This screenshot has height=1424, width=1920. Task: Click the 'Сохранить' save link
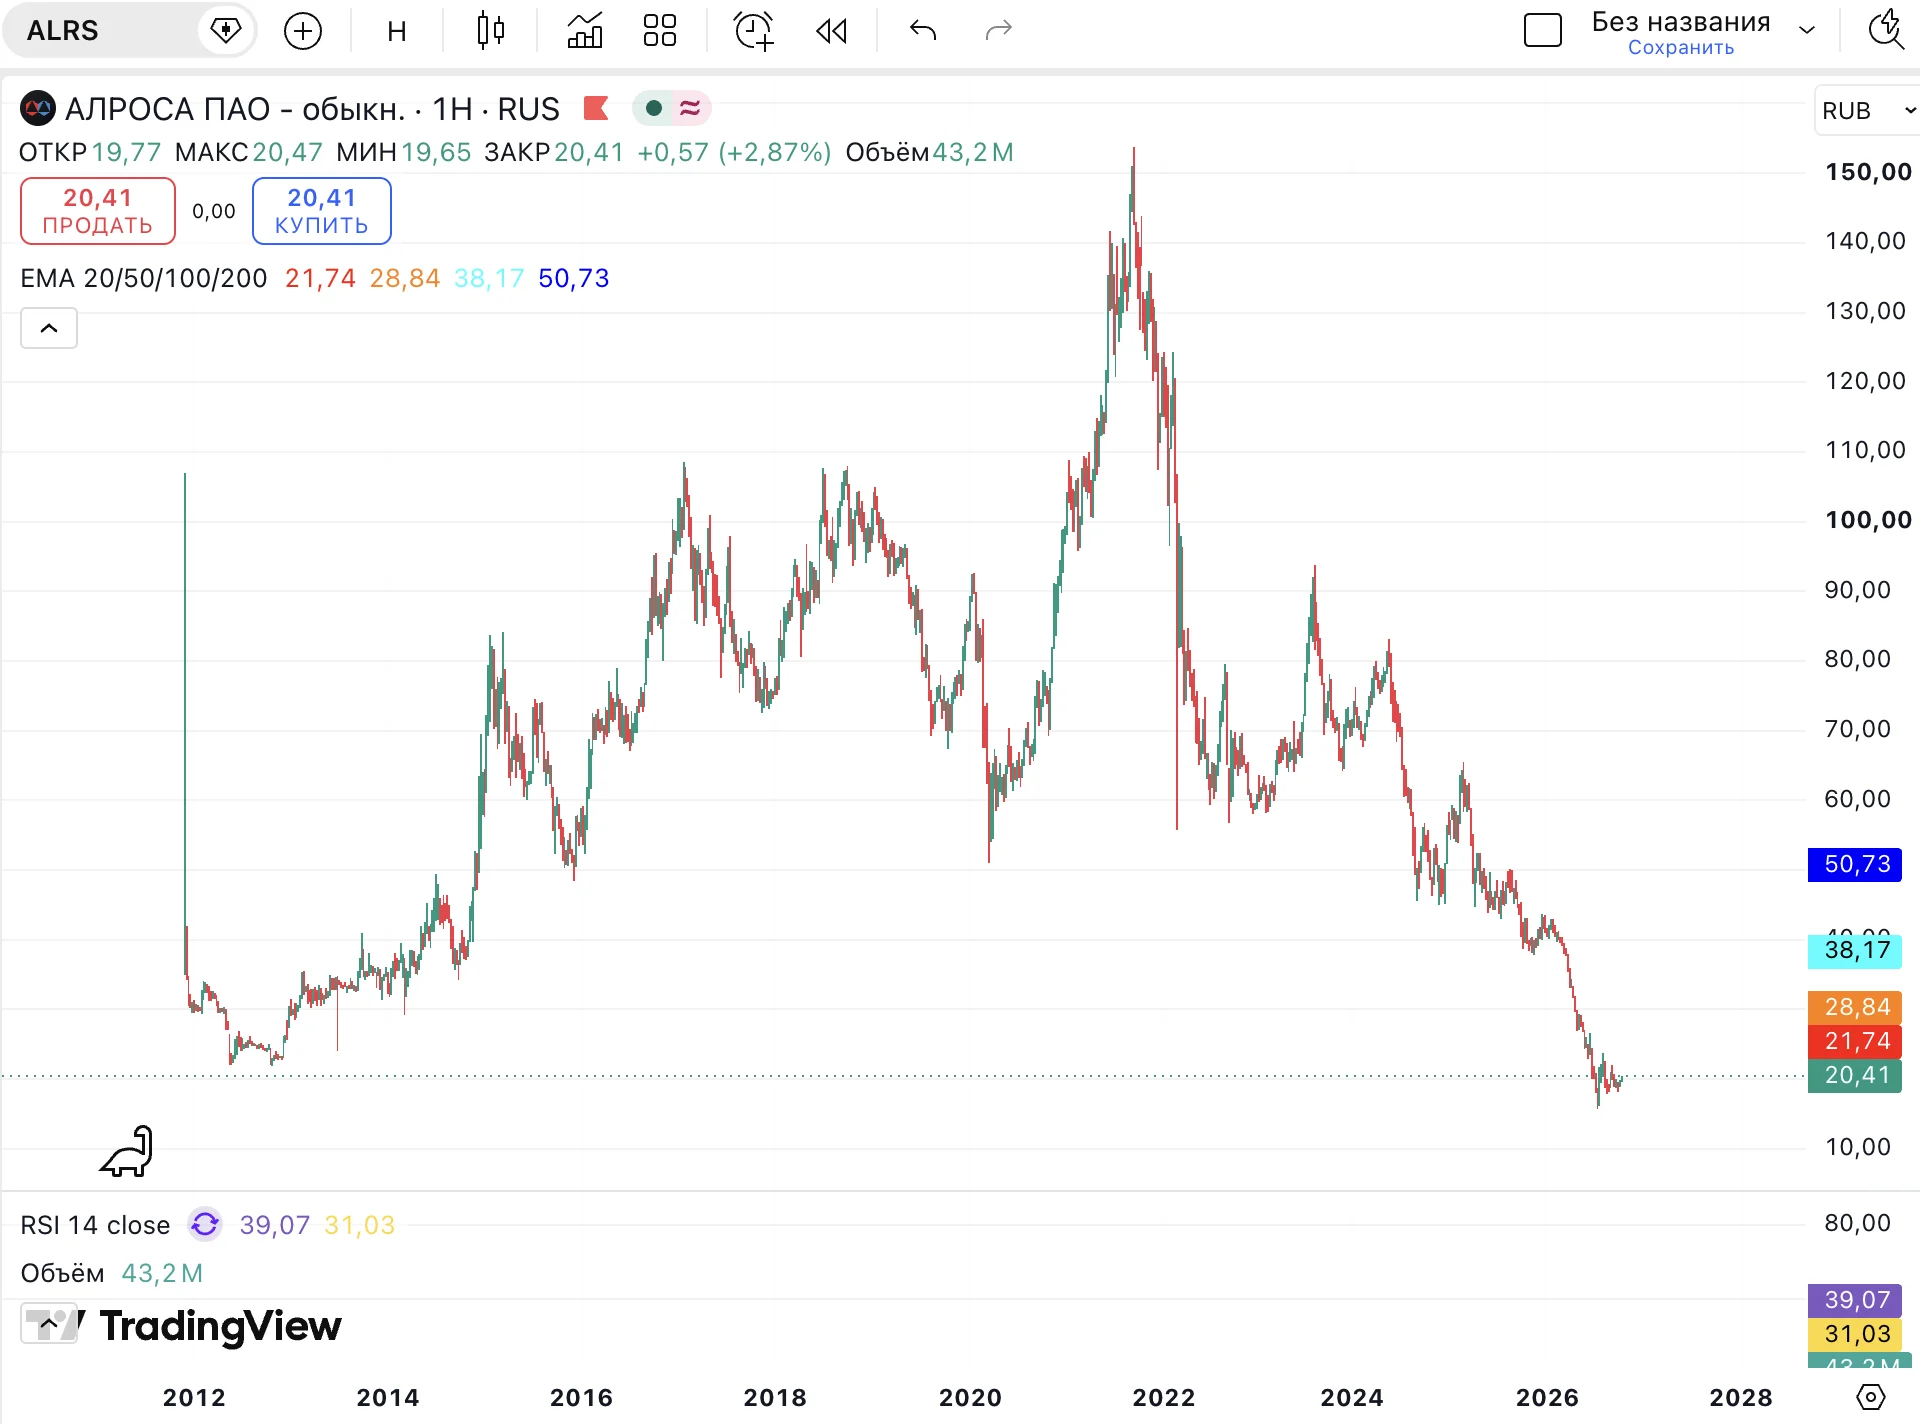pos(1681,48)
